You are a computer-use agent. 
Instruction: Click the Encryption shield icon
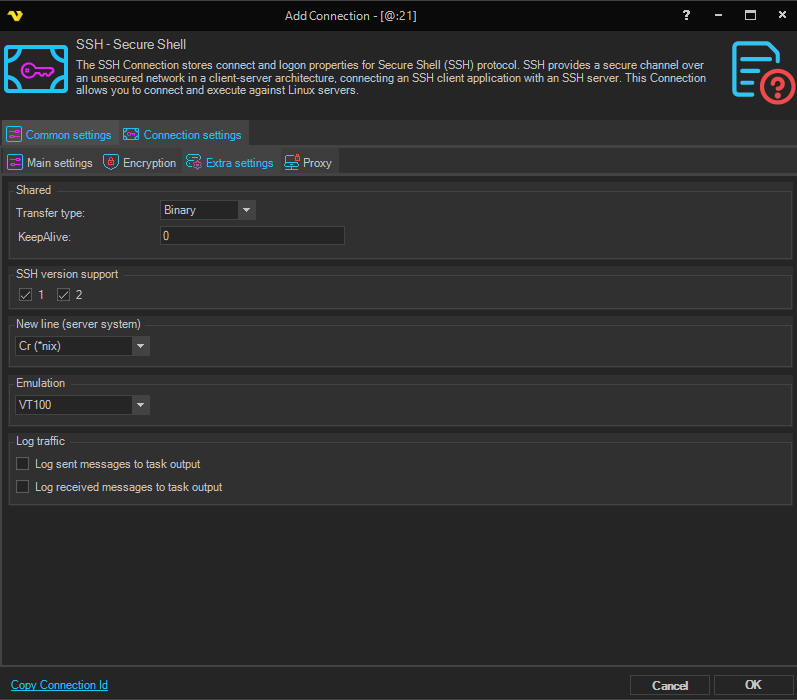pos(111,162)
